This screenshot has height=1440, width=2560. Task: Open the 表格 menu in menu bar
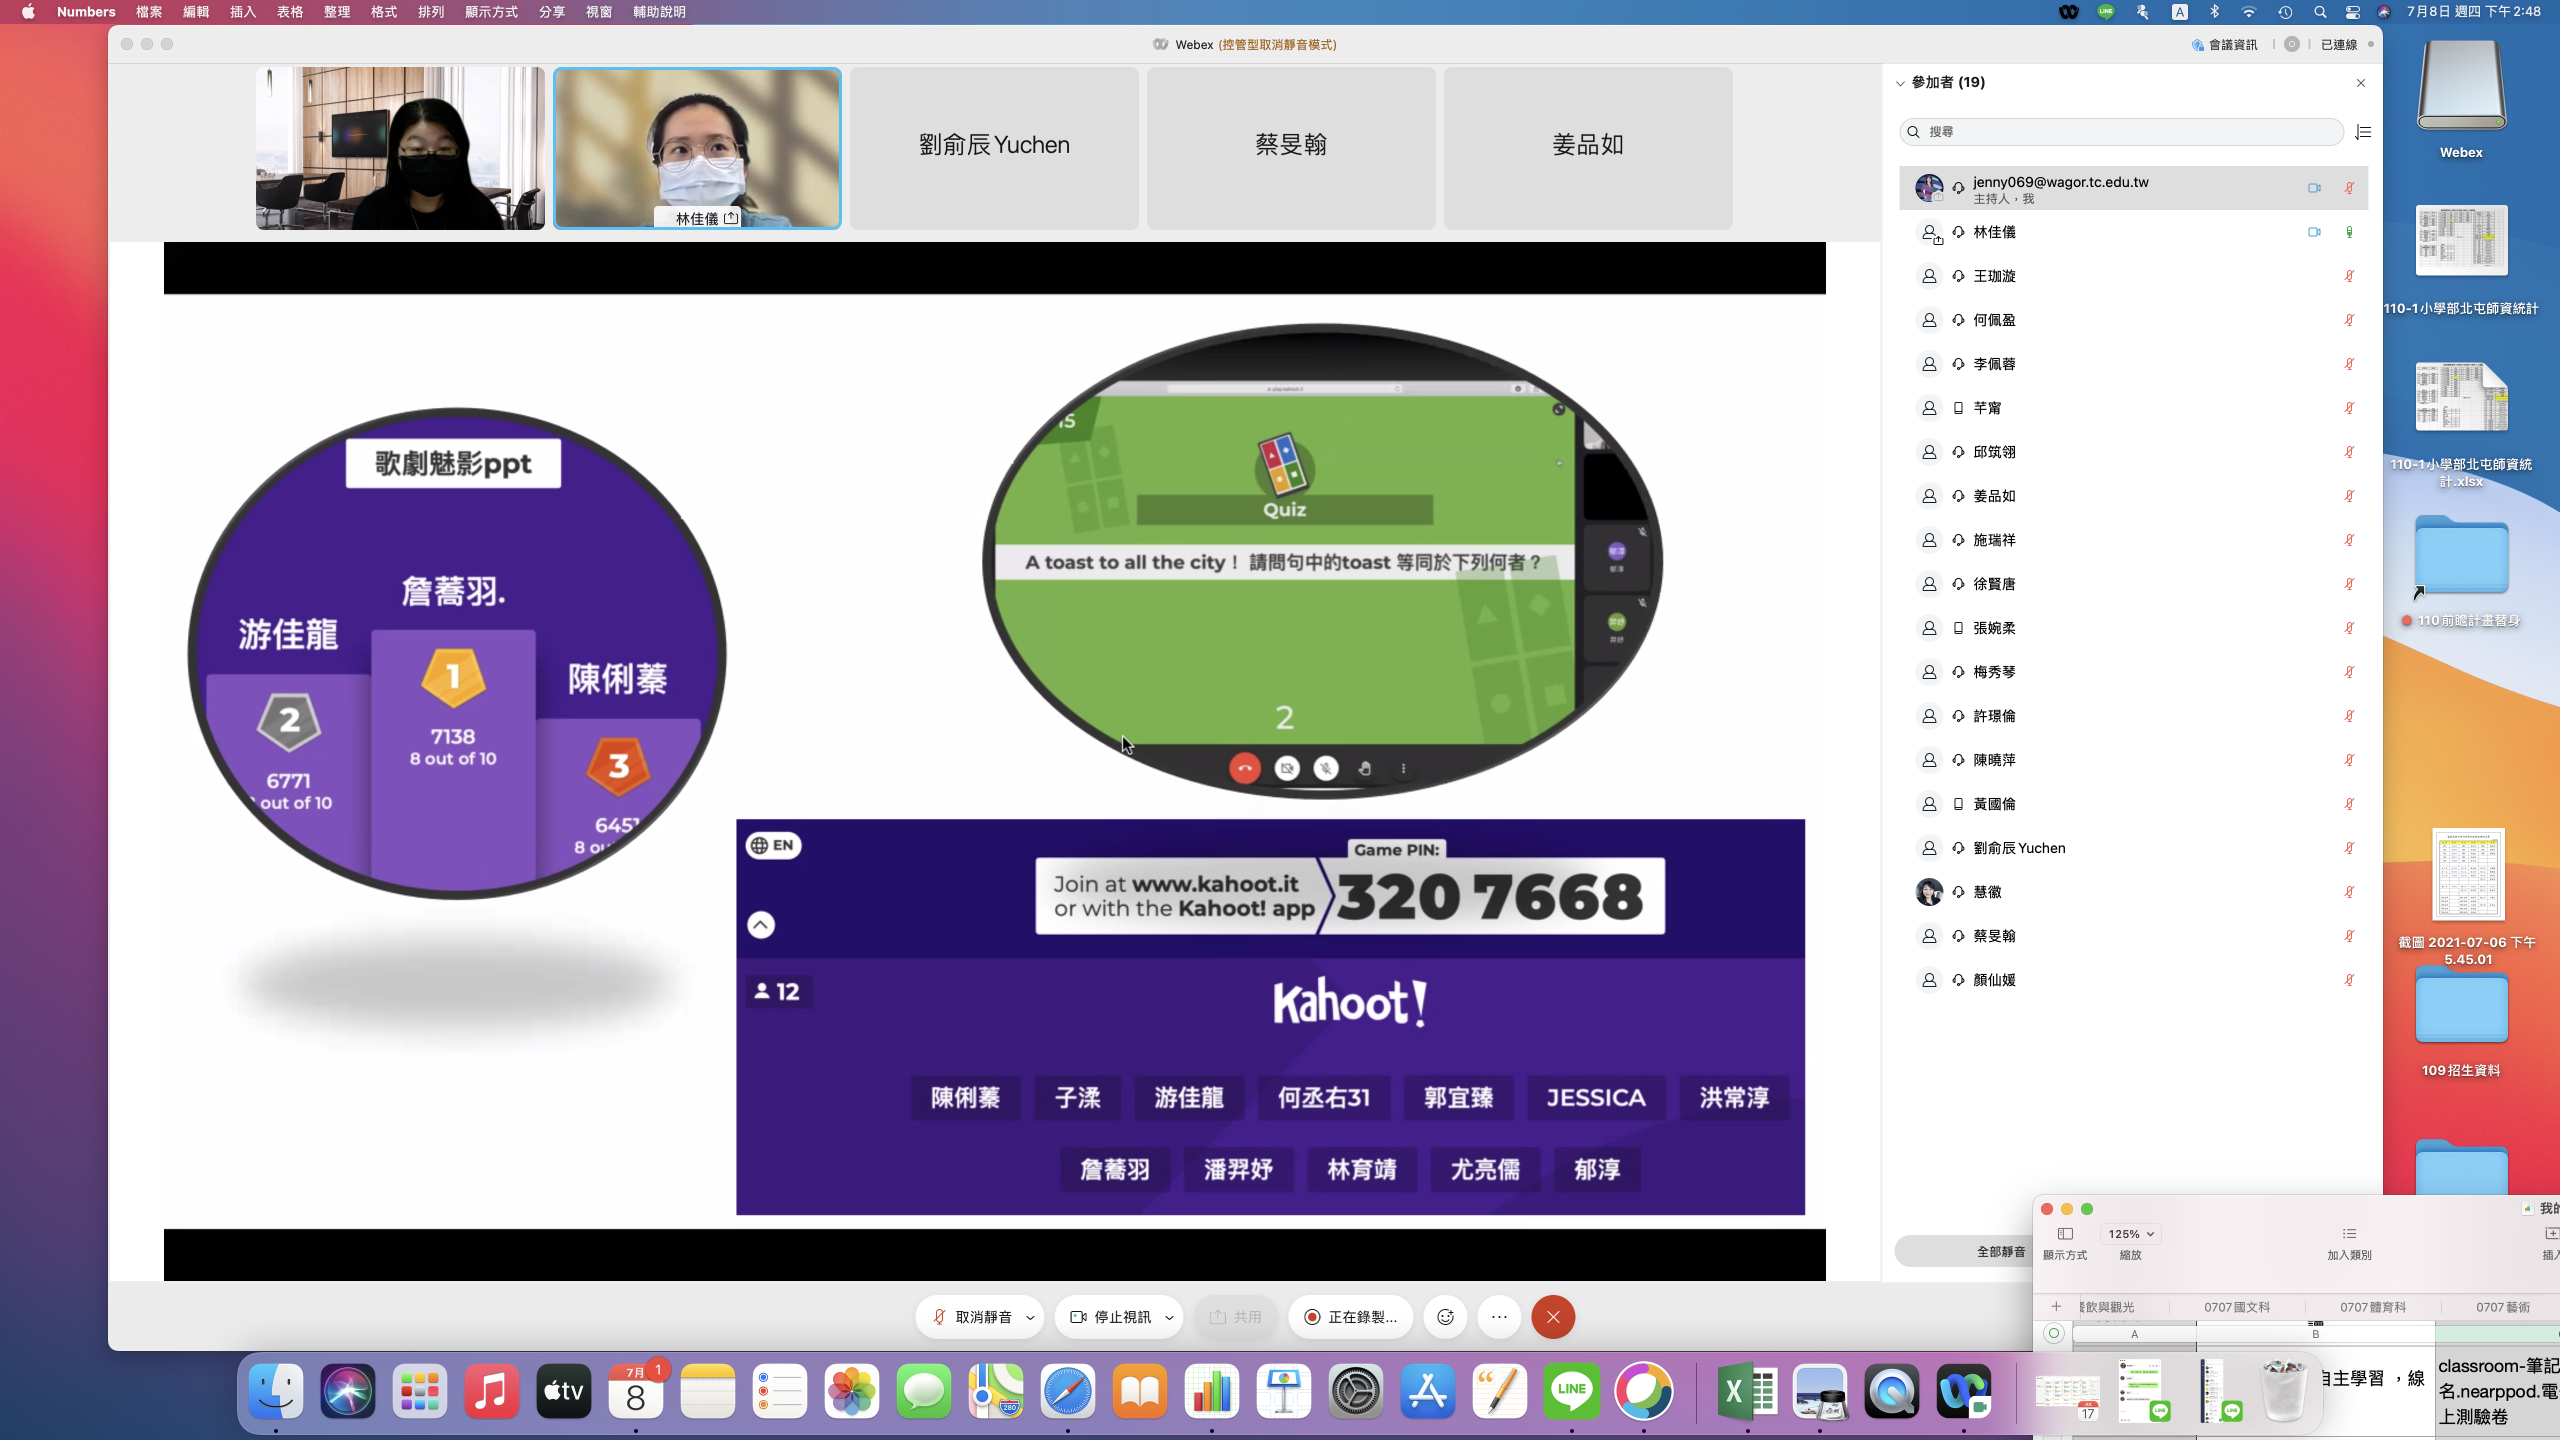pyautogui.click(x=290, y=12)
